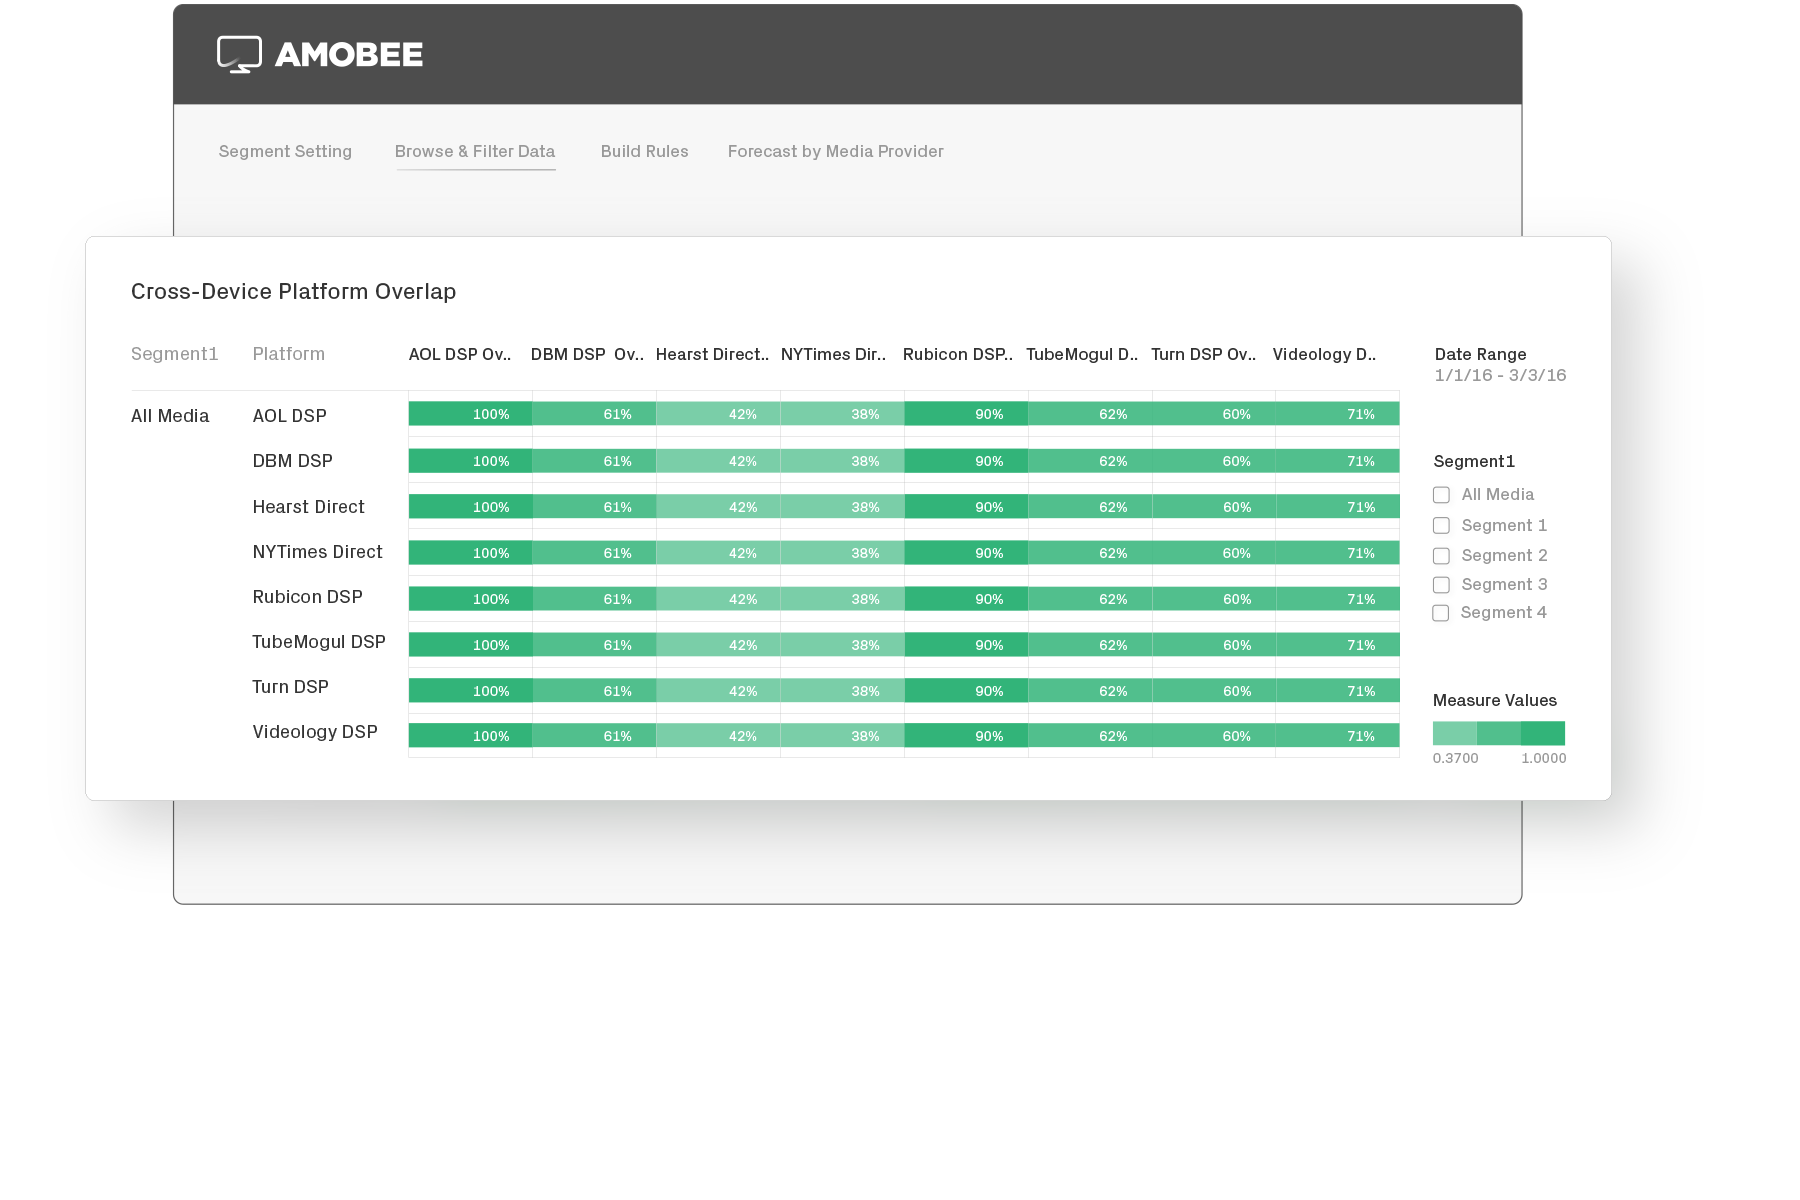Select the Hearst Direct.. column header
Viewport: 1800px width, 1200px height.
coord(712,354)
